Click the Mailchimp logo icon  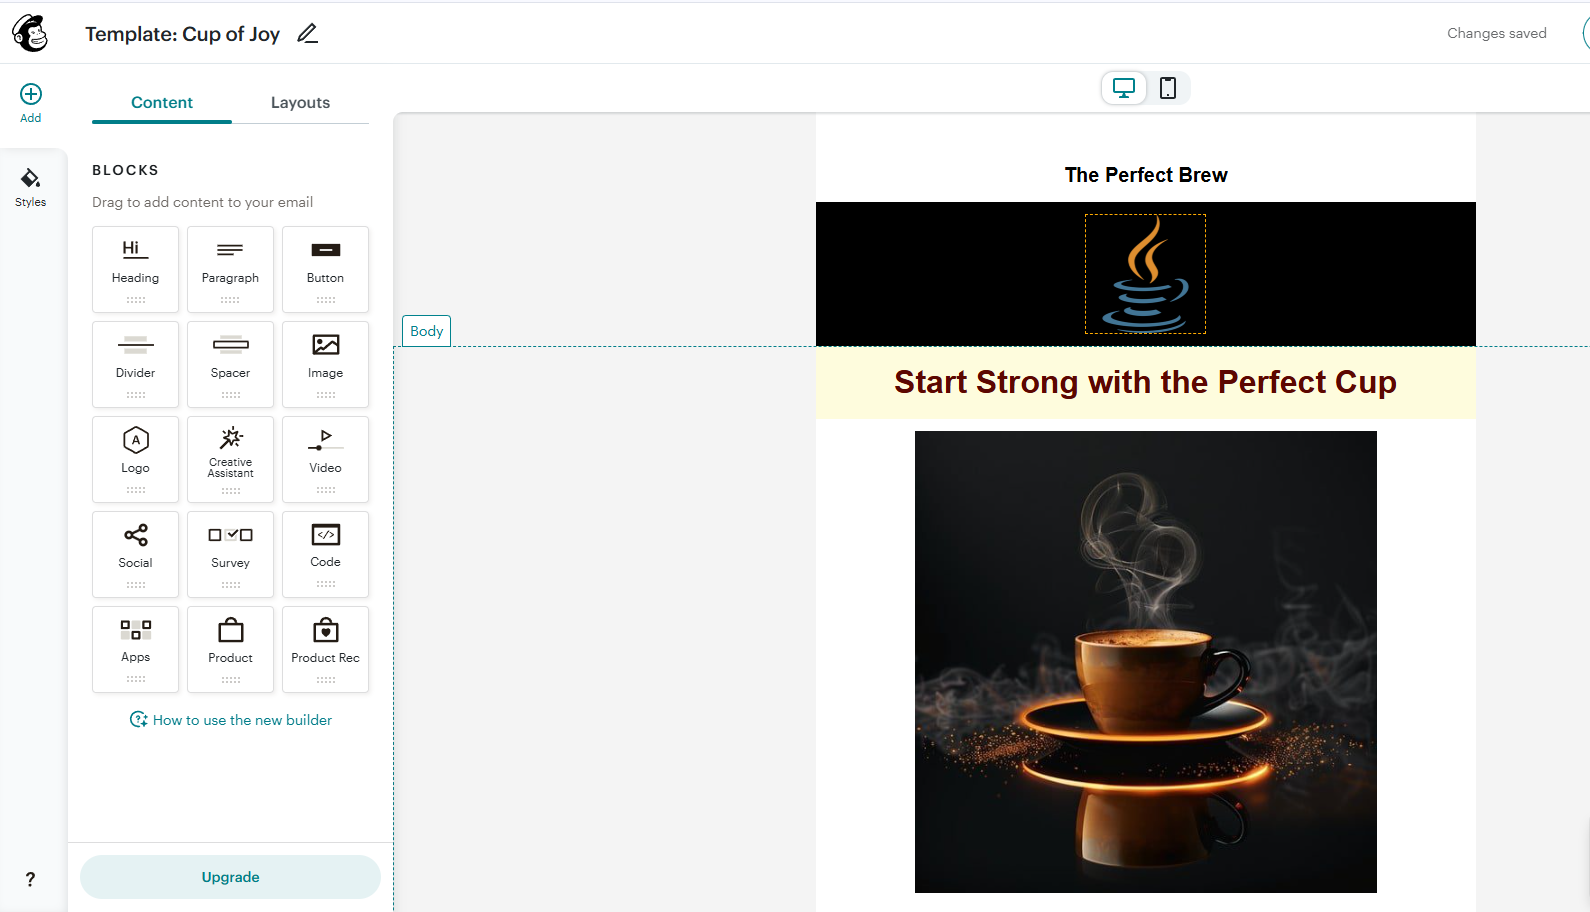(x=30, y=33)
